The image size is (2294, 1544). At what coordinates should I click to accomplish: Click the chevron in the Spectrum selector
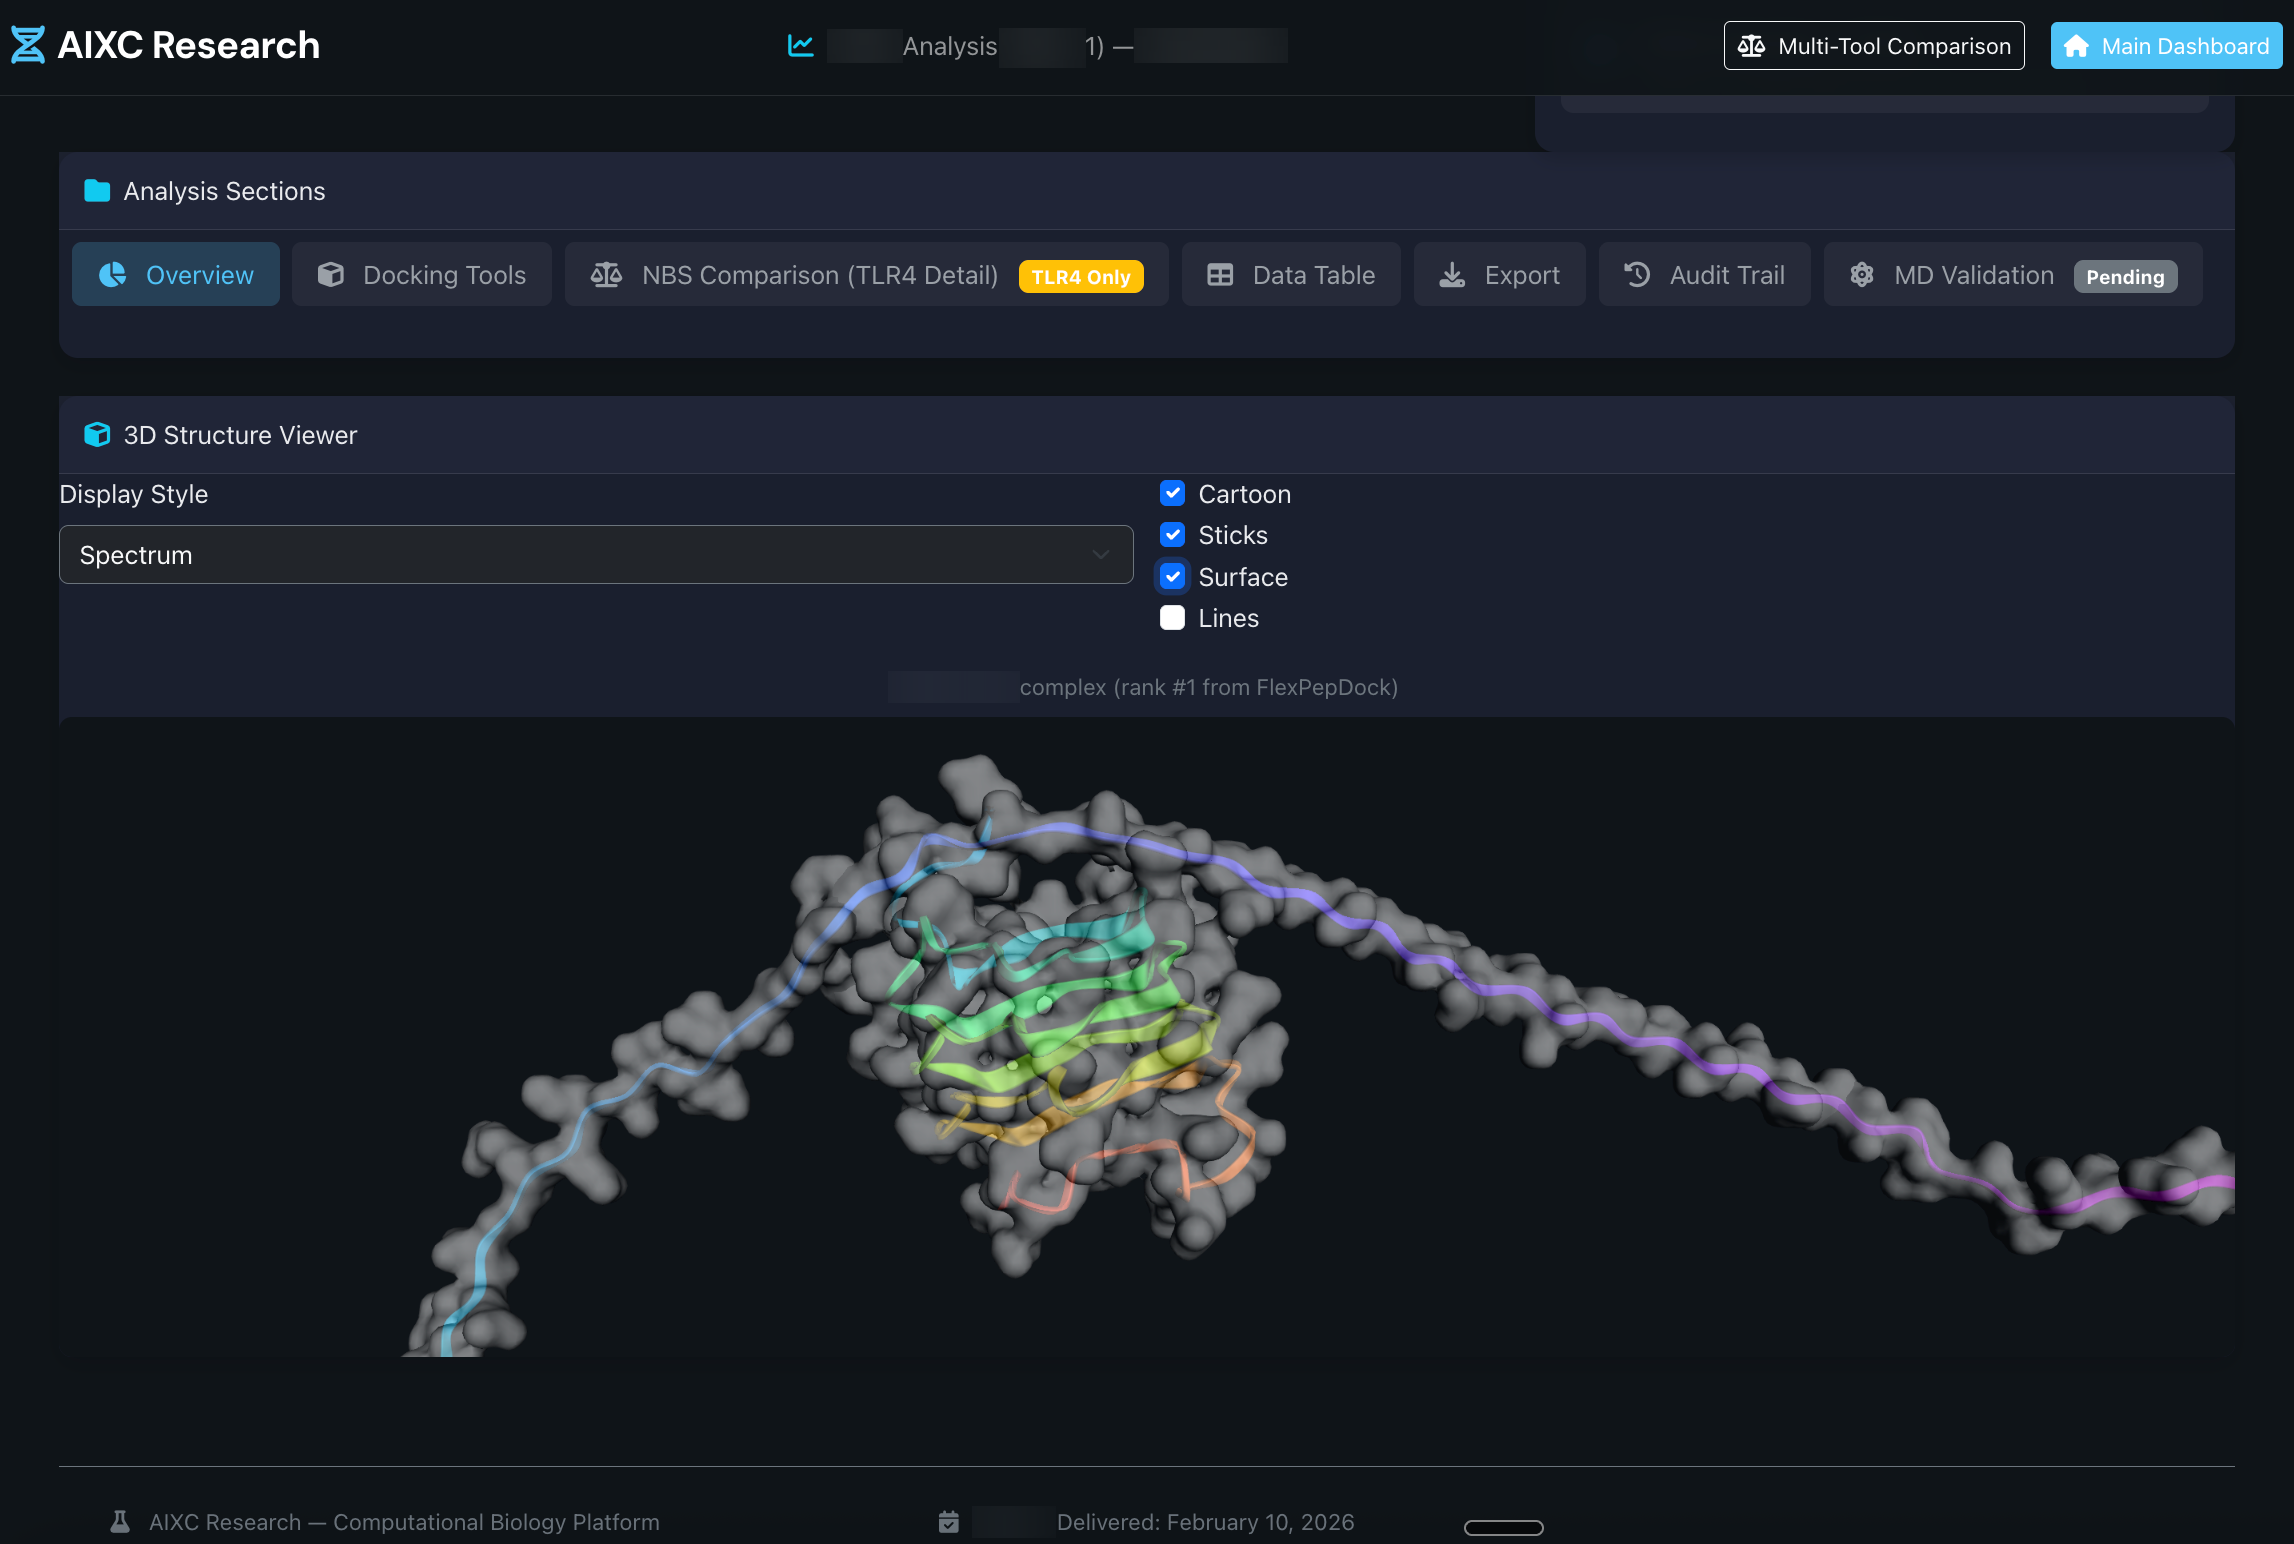point(1100,554)
